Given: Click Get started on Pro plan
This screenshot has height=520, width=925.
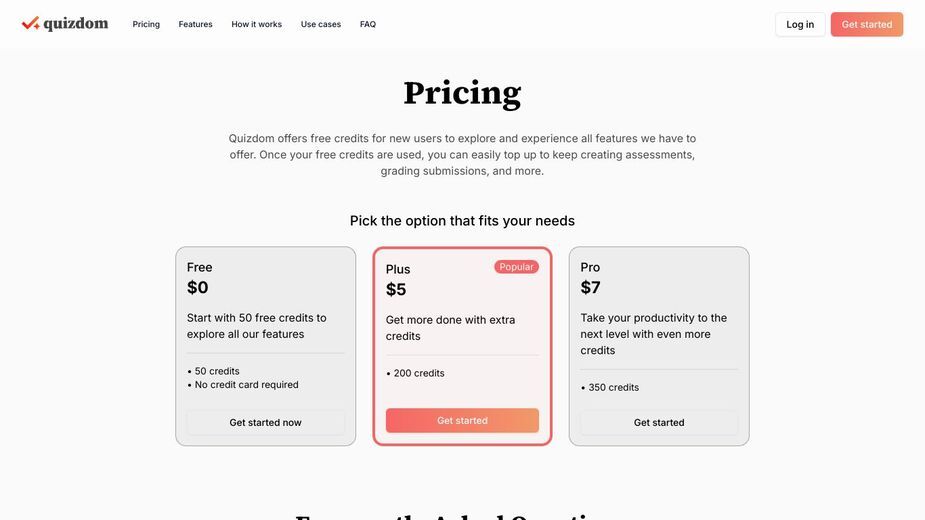Looking at the screenshot, I should (659, 423).
